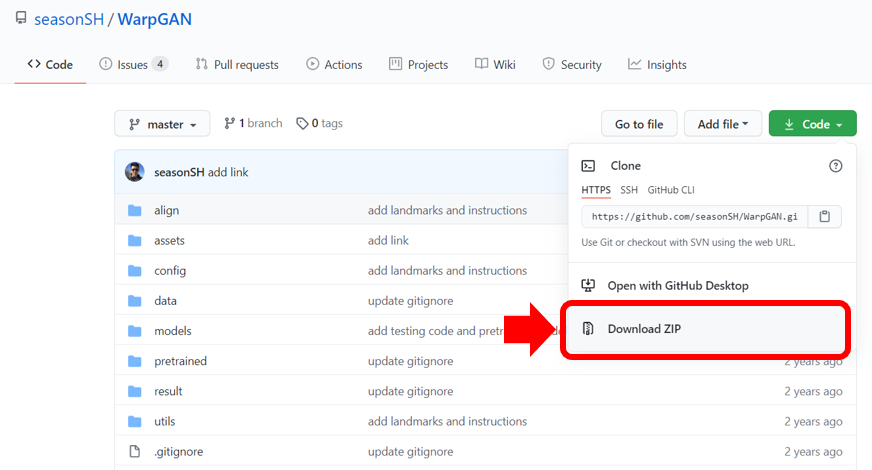Open the result folder
This screenshot has width=872, height=470.
(x=168, y=392)
